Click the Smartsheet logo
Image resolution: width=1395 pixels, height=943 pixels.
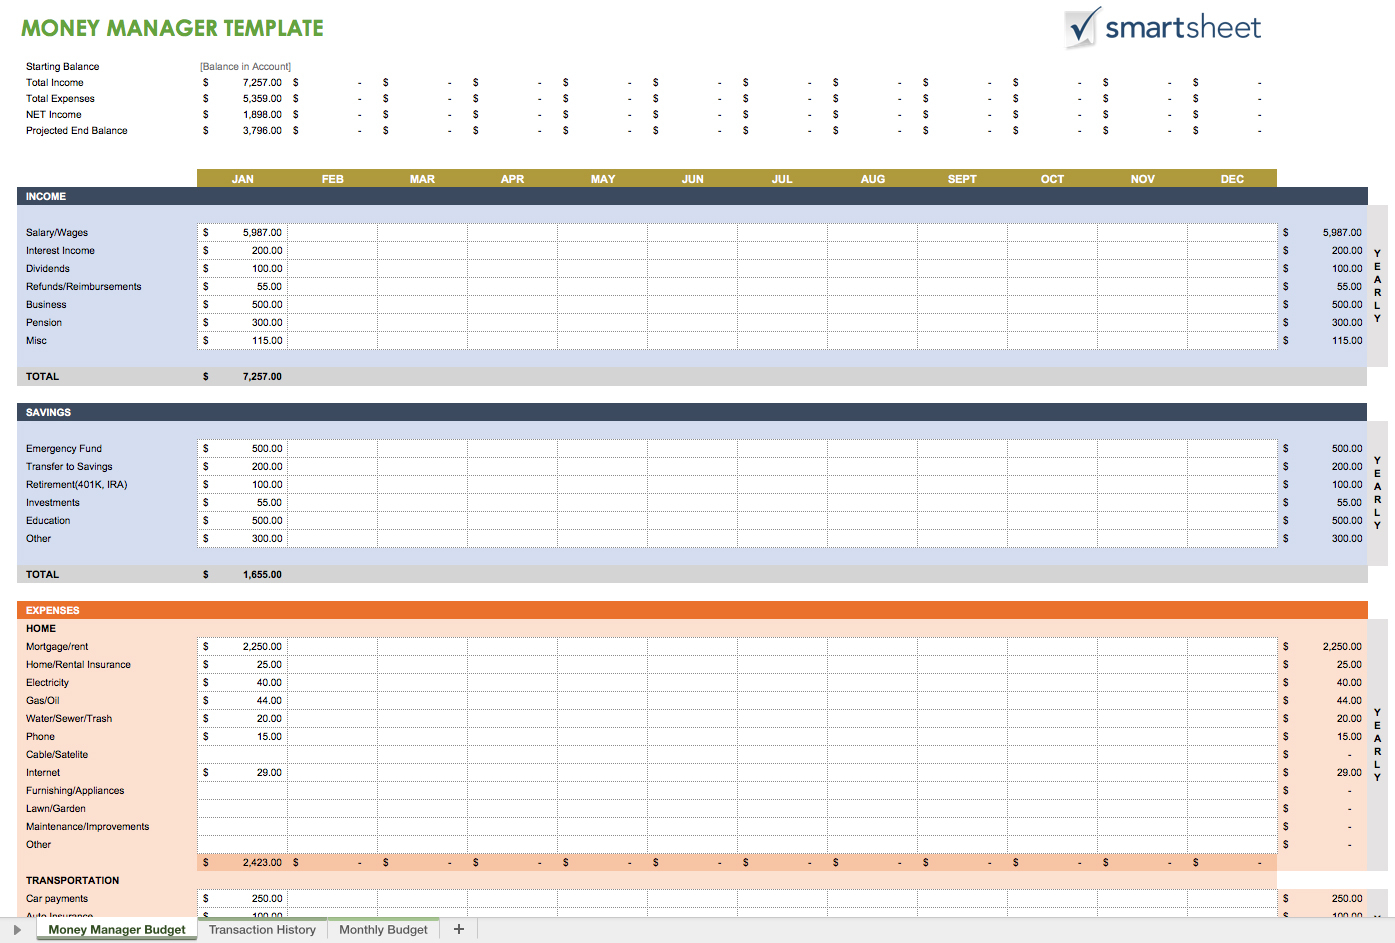[x=1162, y=29]
